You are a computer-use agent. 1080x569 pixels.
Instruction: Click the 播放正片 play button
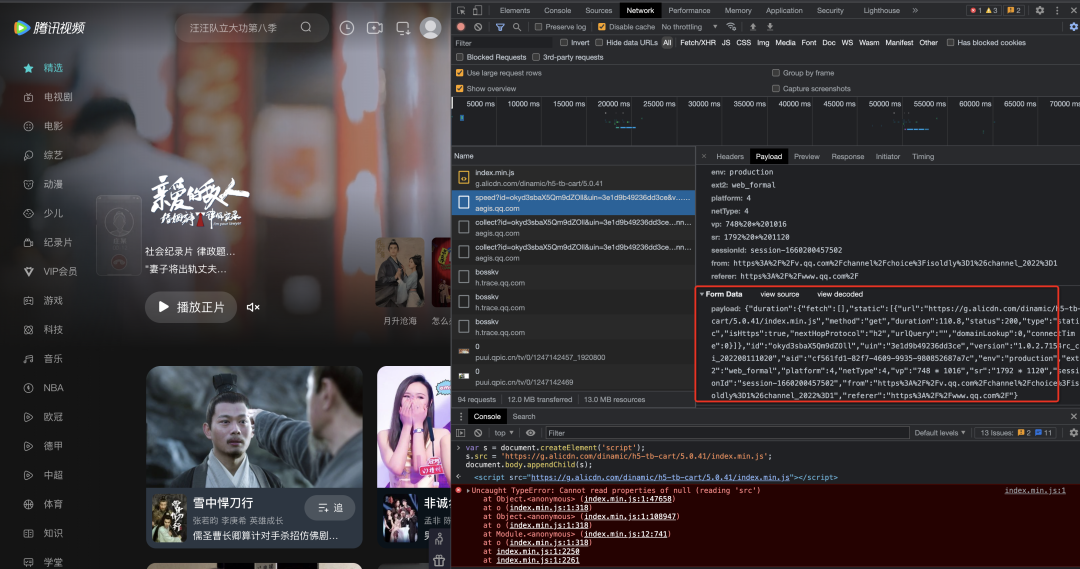pos(191,307)
